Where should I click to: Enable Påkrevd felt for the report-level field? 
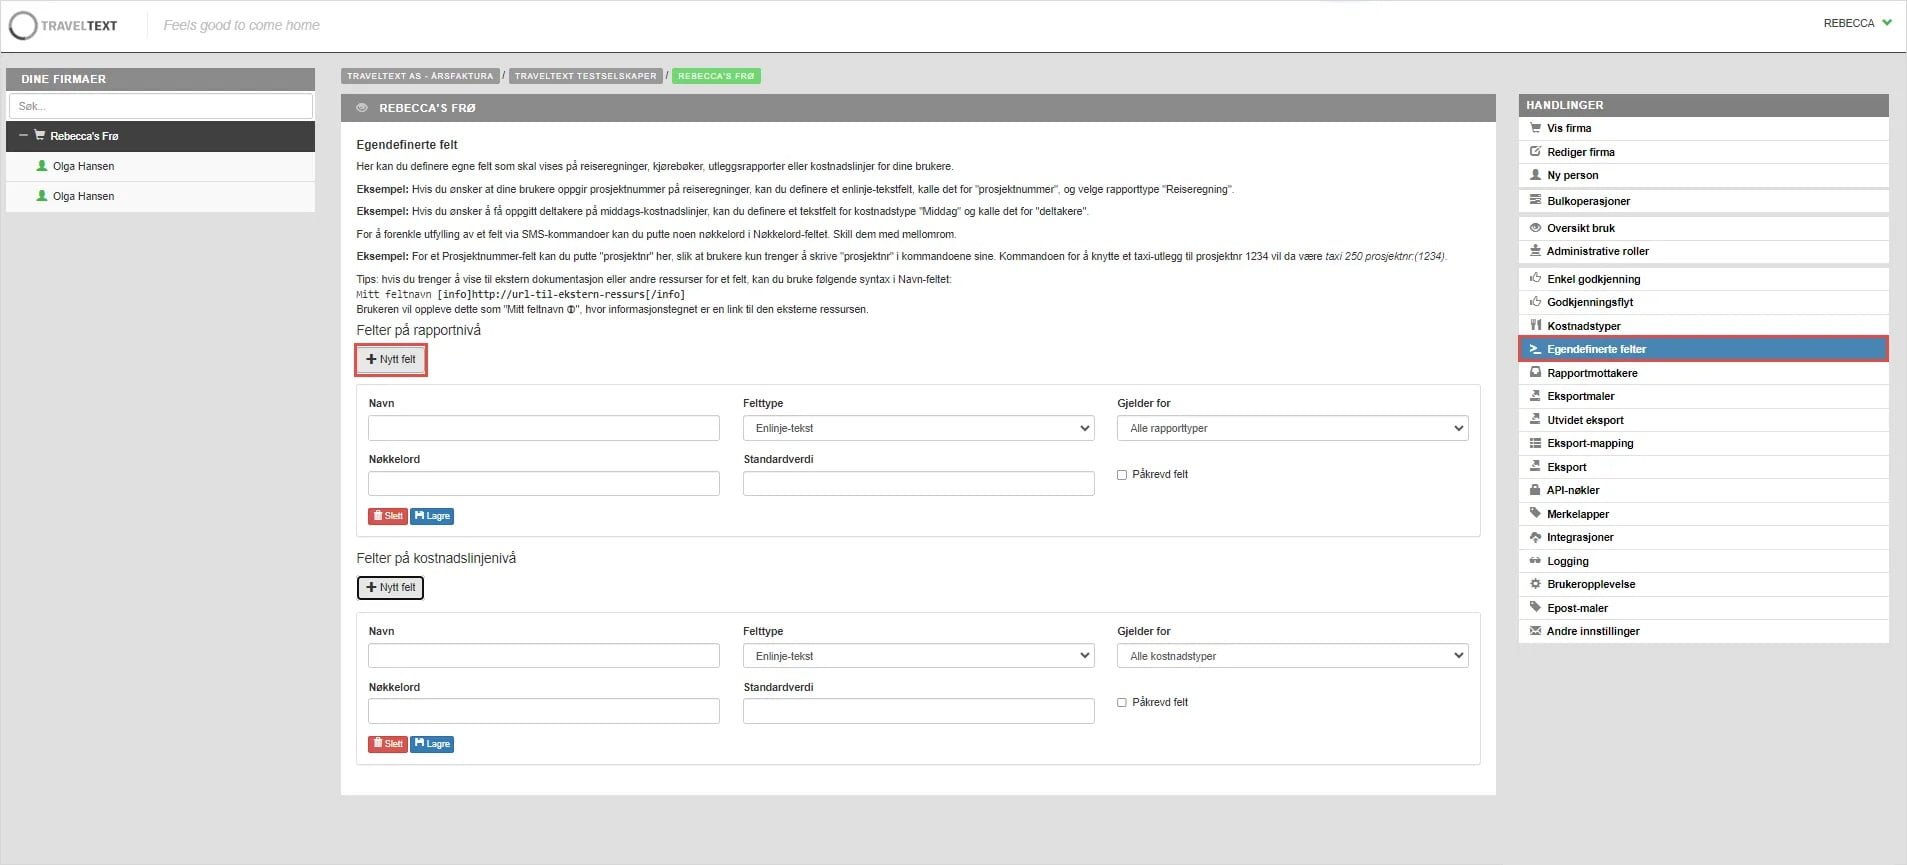[1122, 475]
